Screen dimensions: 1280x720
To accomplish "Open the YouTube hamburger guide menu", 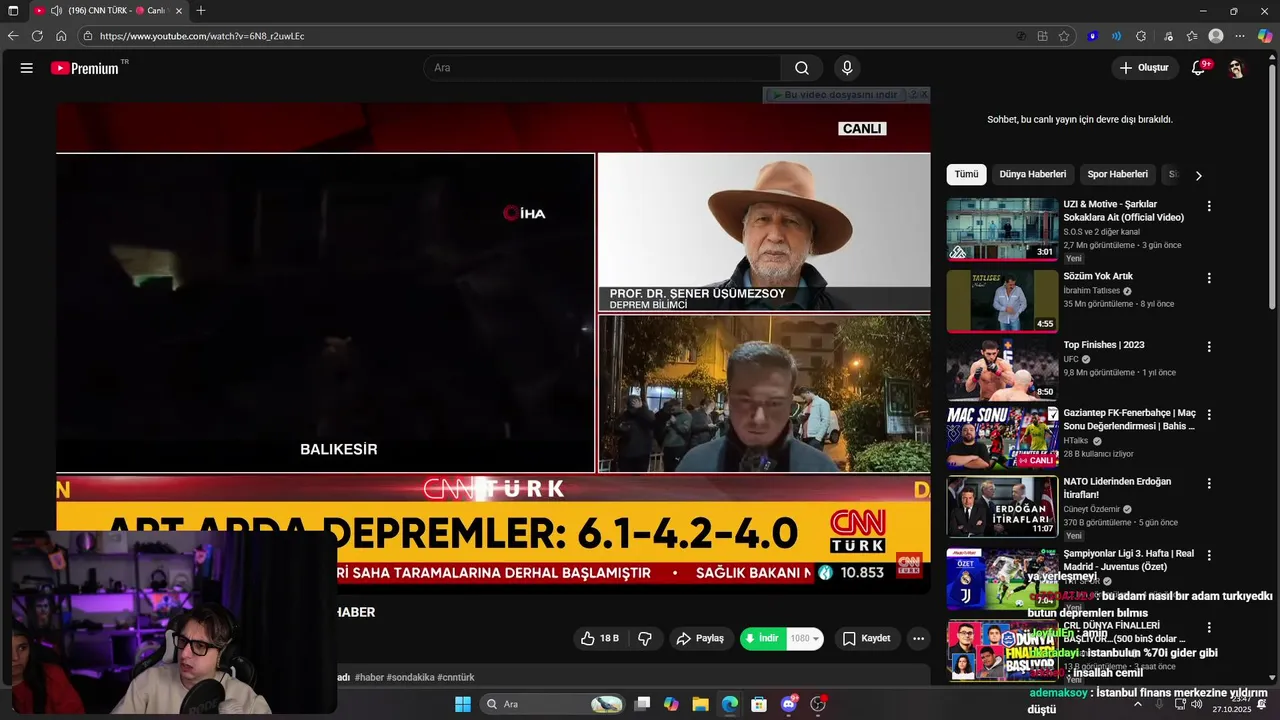I will 26,68.
